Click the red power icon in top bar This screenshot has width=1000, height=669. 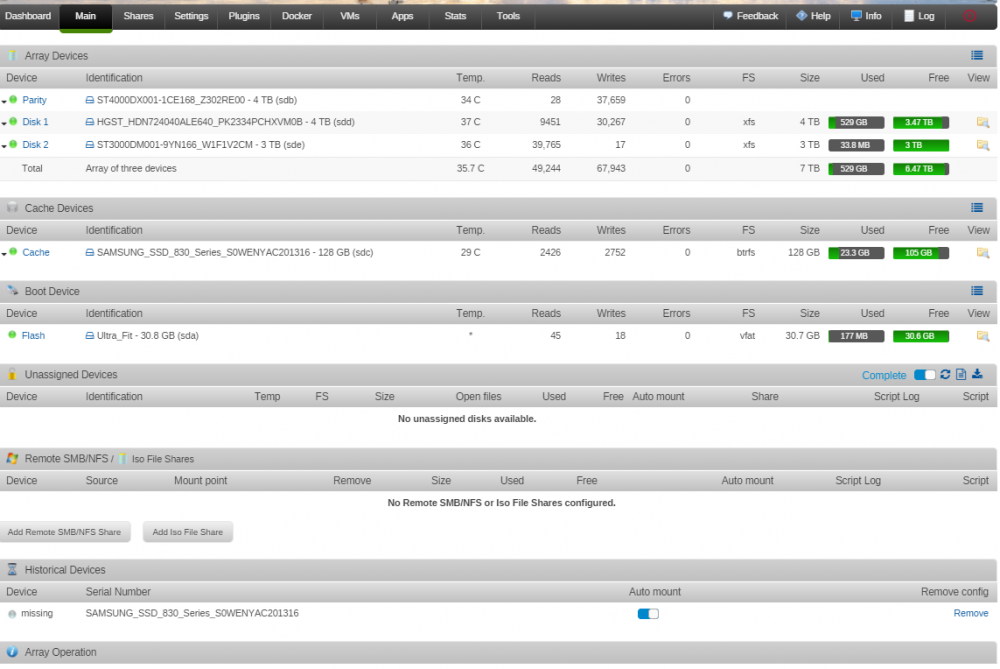[x=969, y=16]
